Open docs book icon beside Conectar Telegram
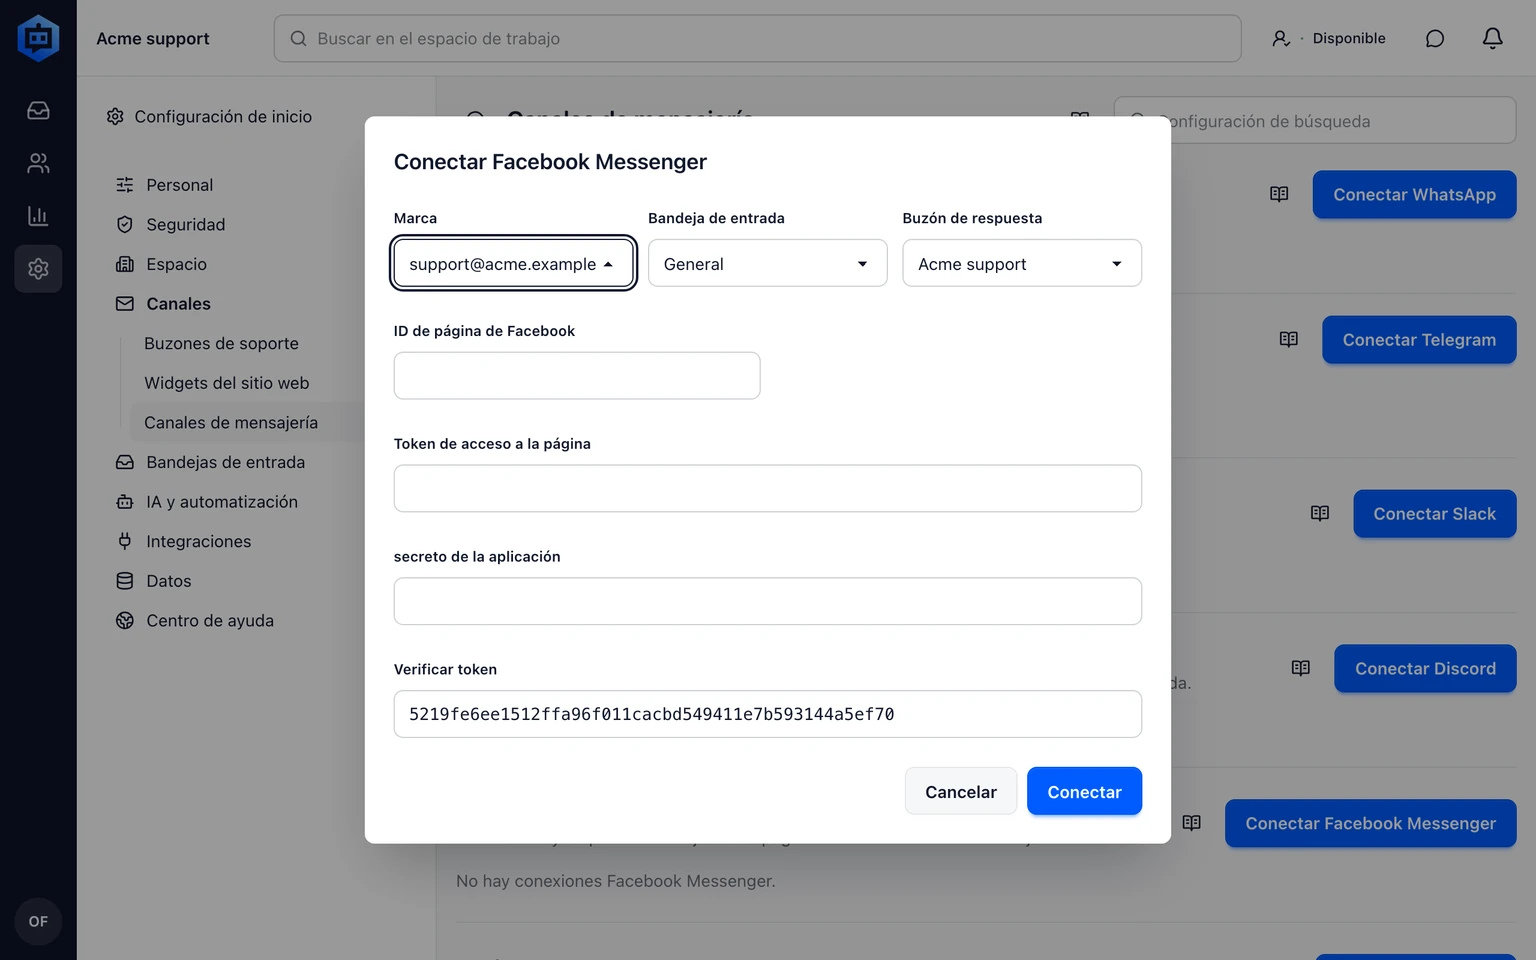 (x=1288, y=340)
